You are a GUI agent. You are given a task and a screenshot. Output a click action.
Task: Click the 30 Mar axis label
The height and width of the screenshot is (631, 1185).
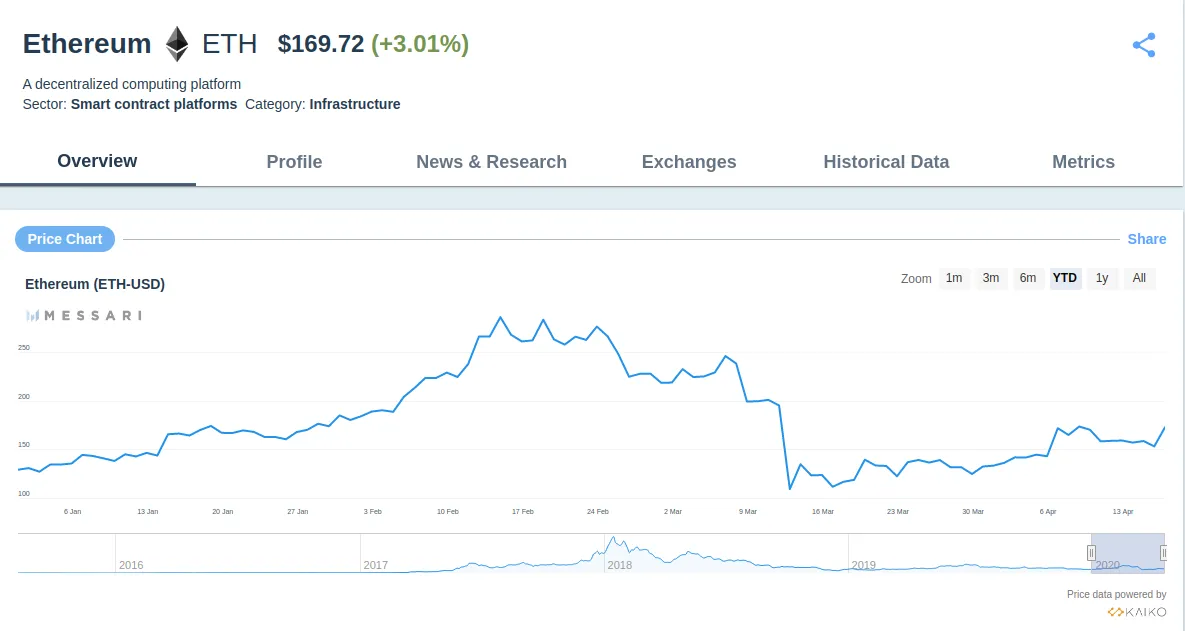[973, 512]
